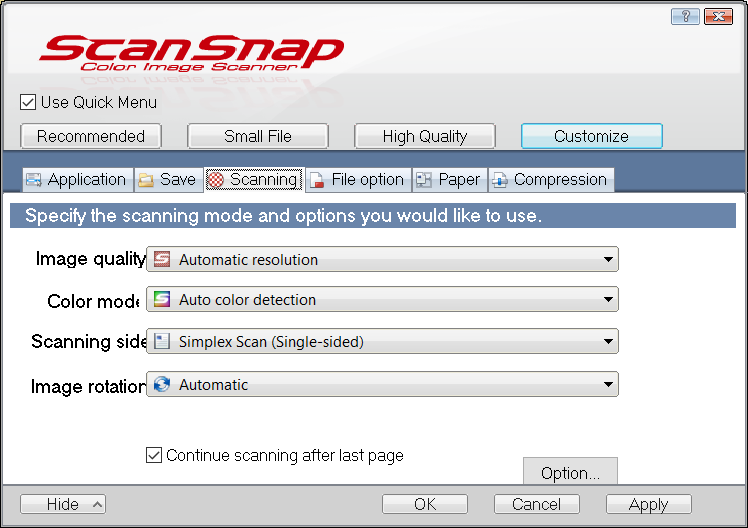Toggle the Use Quick Menu checkbox

tap(28, 102)
